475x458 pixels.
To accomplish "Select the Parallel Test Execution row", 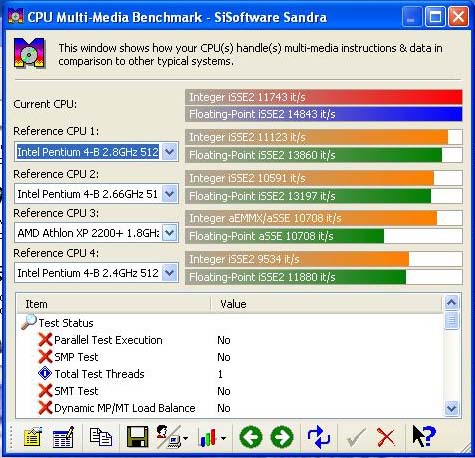I will pyautogui.click(x=230, y=340).
